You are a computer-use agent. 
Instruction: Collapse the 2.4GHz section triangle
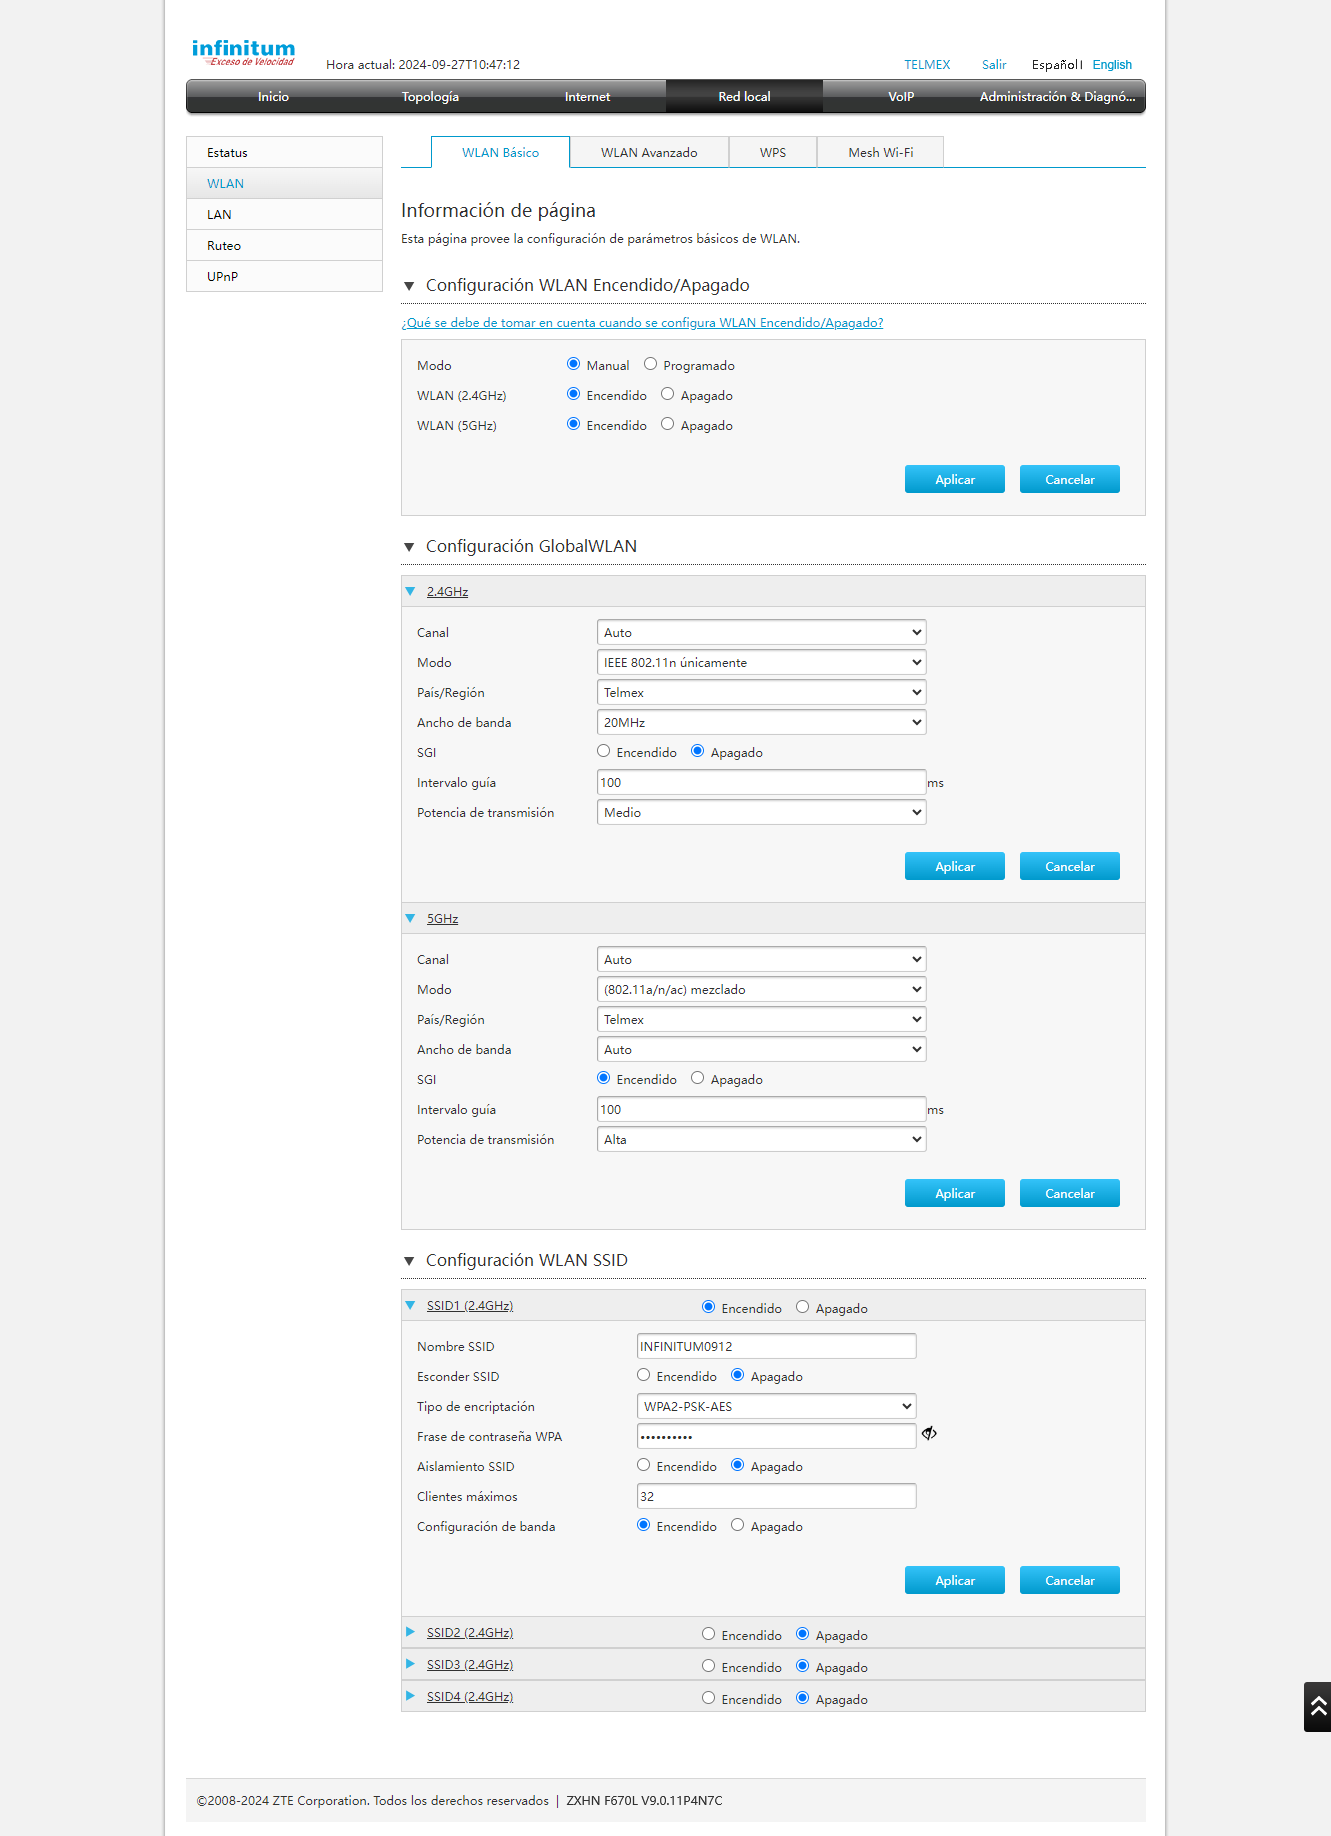pyautogui.click(x=410, y=591)
